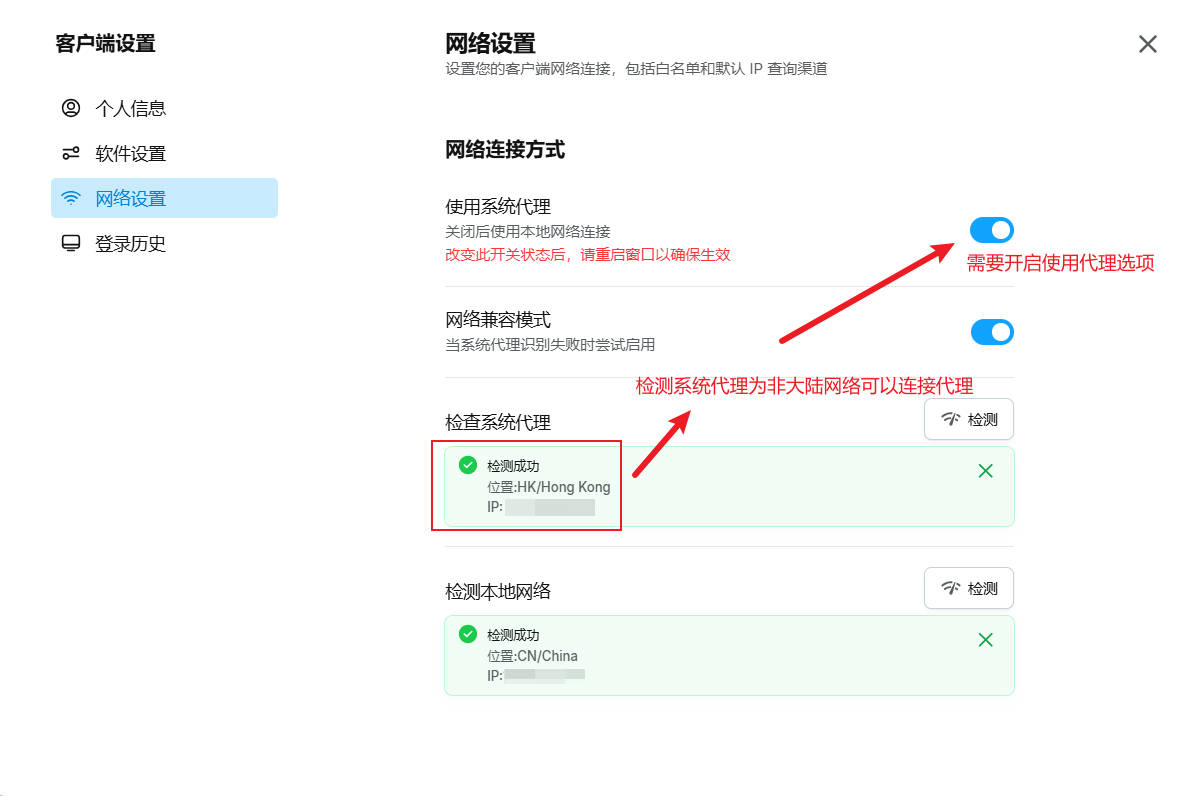Open the 个人信息 menu item

pyautogui.click(x=130, y=108)
